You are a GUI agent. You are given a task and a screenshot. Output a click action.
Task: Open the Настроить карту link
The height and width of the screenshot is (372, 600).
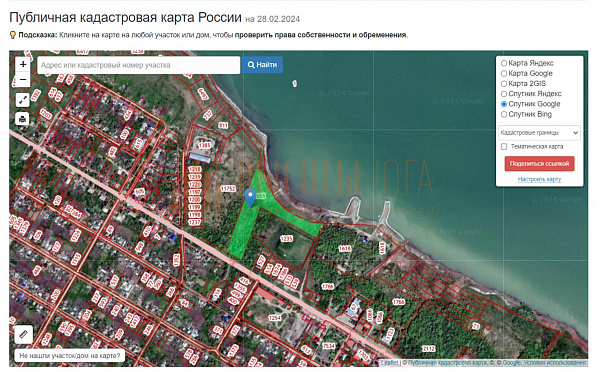539,179
